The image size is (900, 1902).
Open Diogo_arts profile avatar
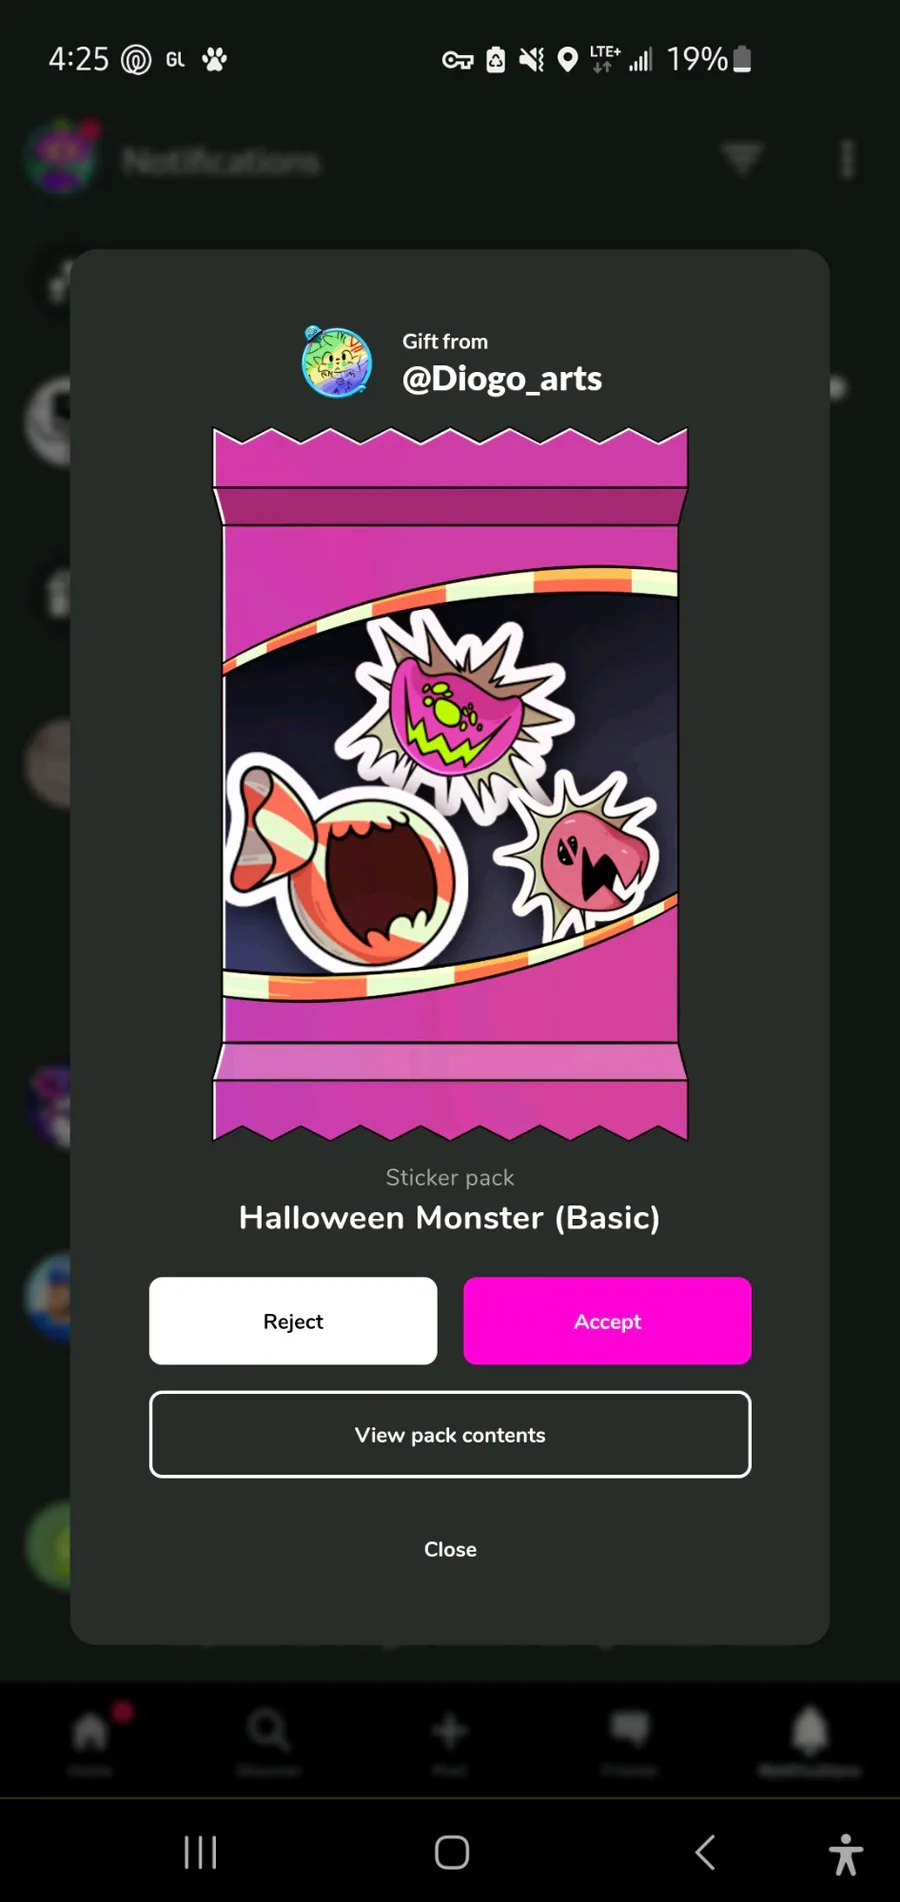[337, 361]
